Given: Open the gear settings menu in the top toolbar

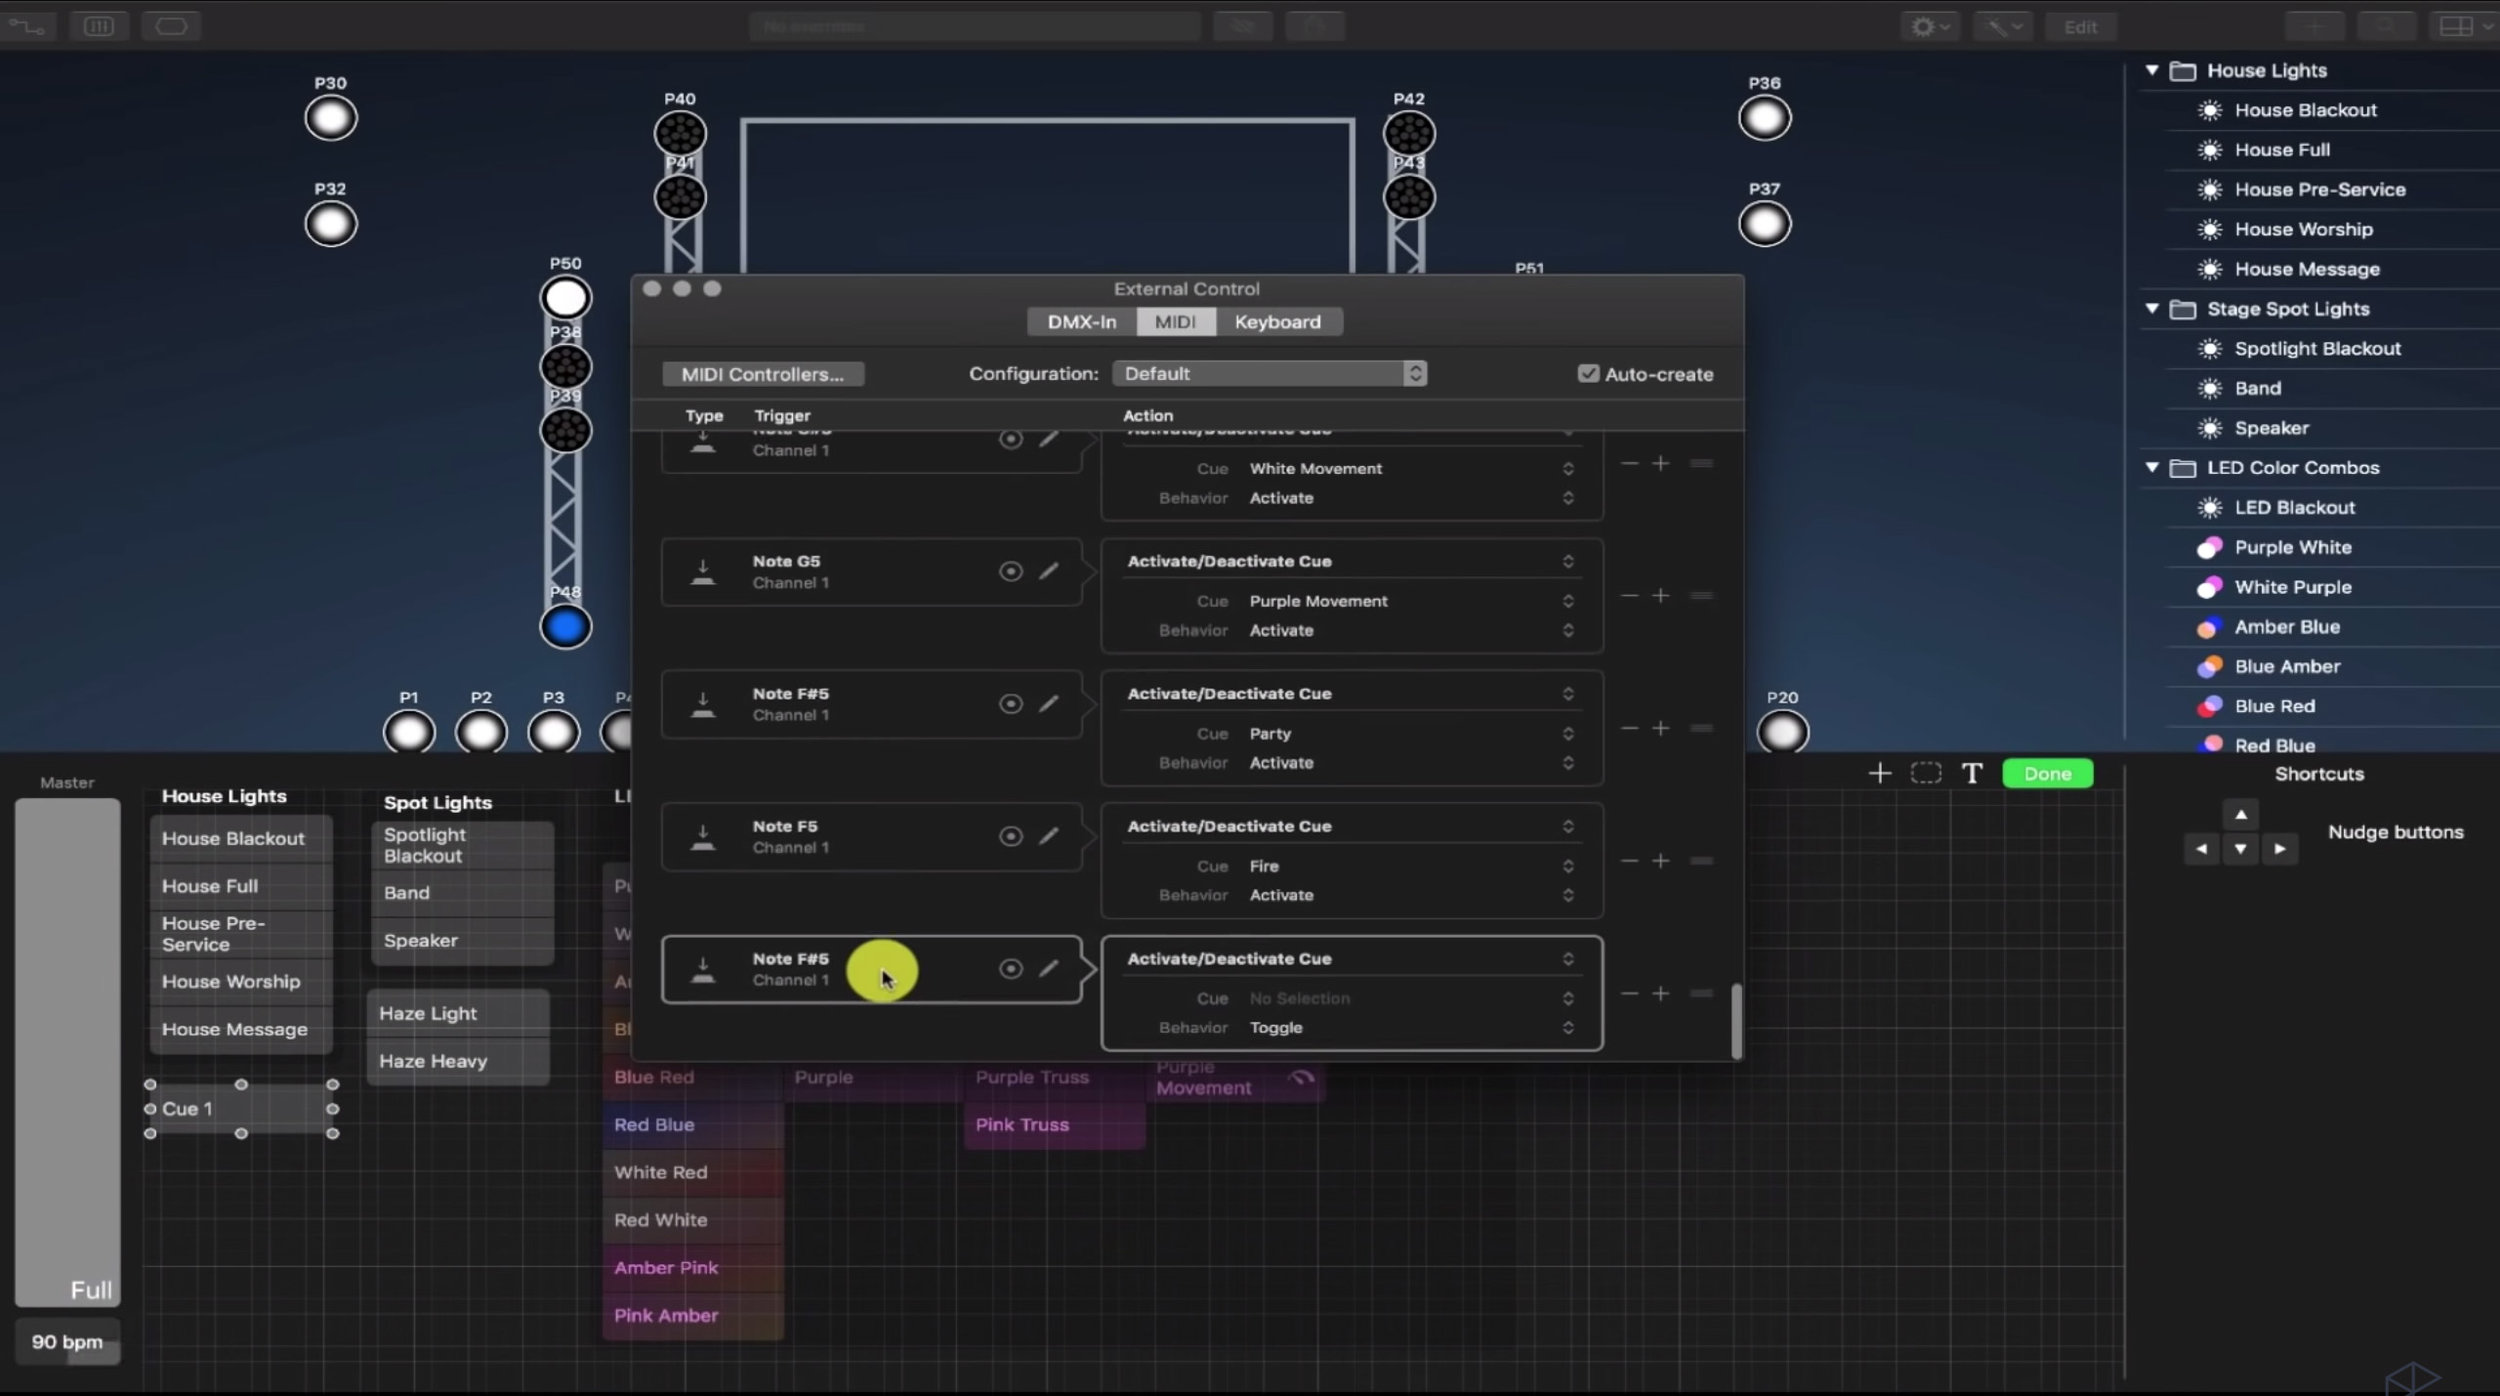Looking at the screenshot, I should 1925,26.
